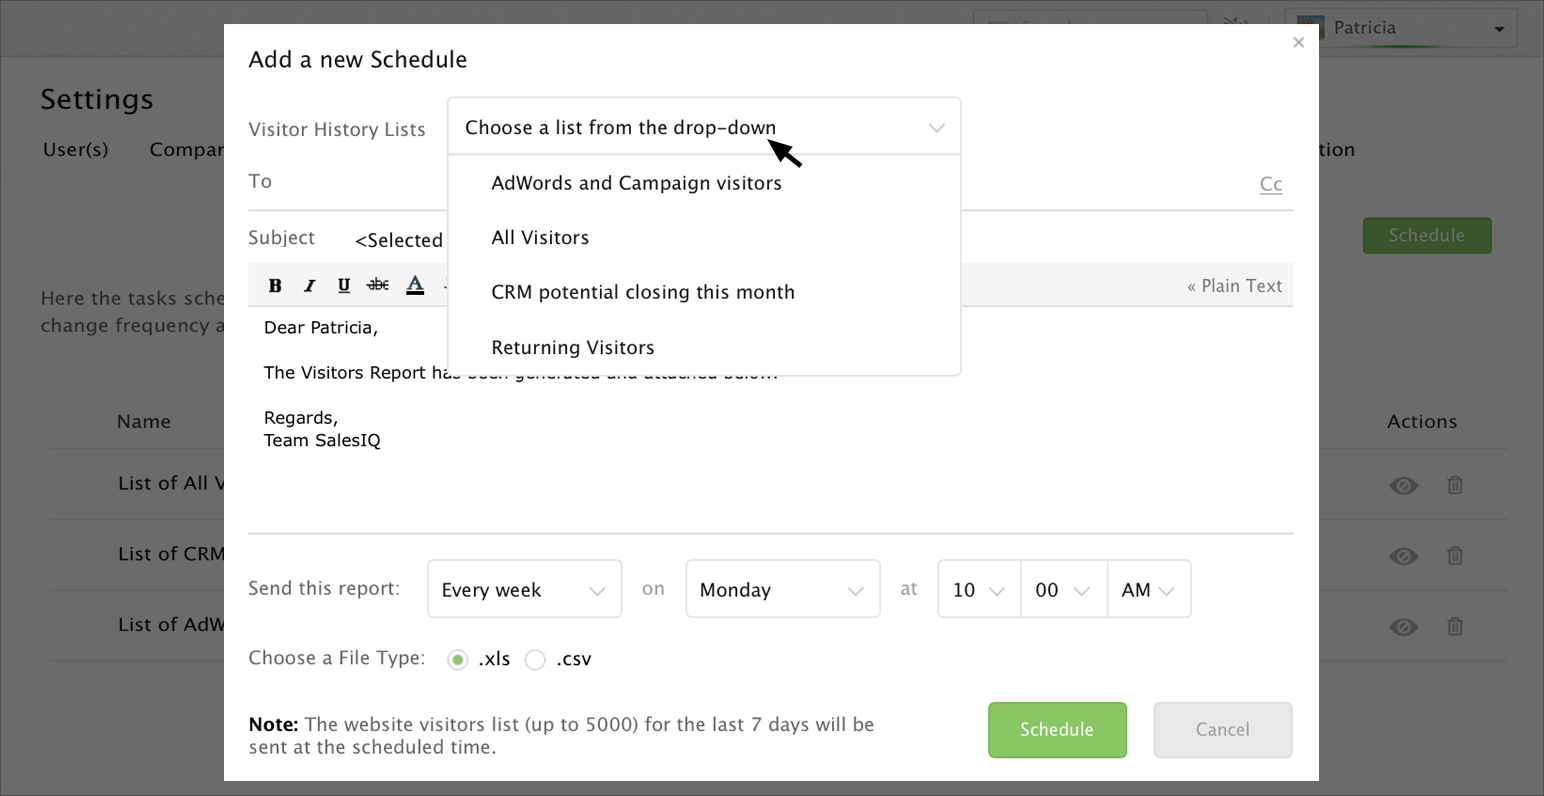Click trash icon in List of CRM row
This screenshot has width=1544, height=796.
pyautogui.click(x=1455, y=555)
